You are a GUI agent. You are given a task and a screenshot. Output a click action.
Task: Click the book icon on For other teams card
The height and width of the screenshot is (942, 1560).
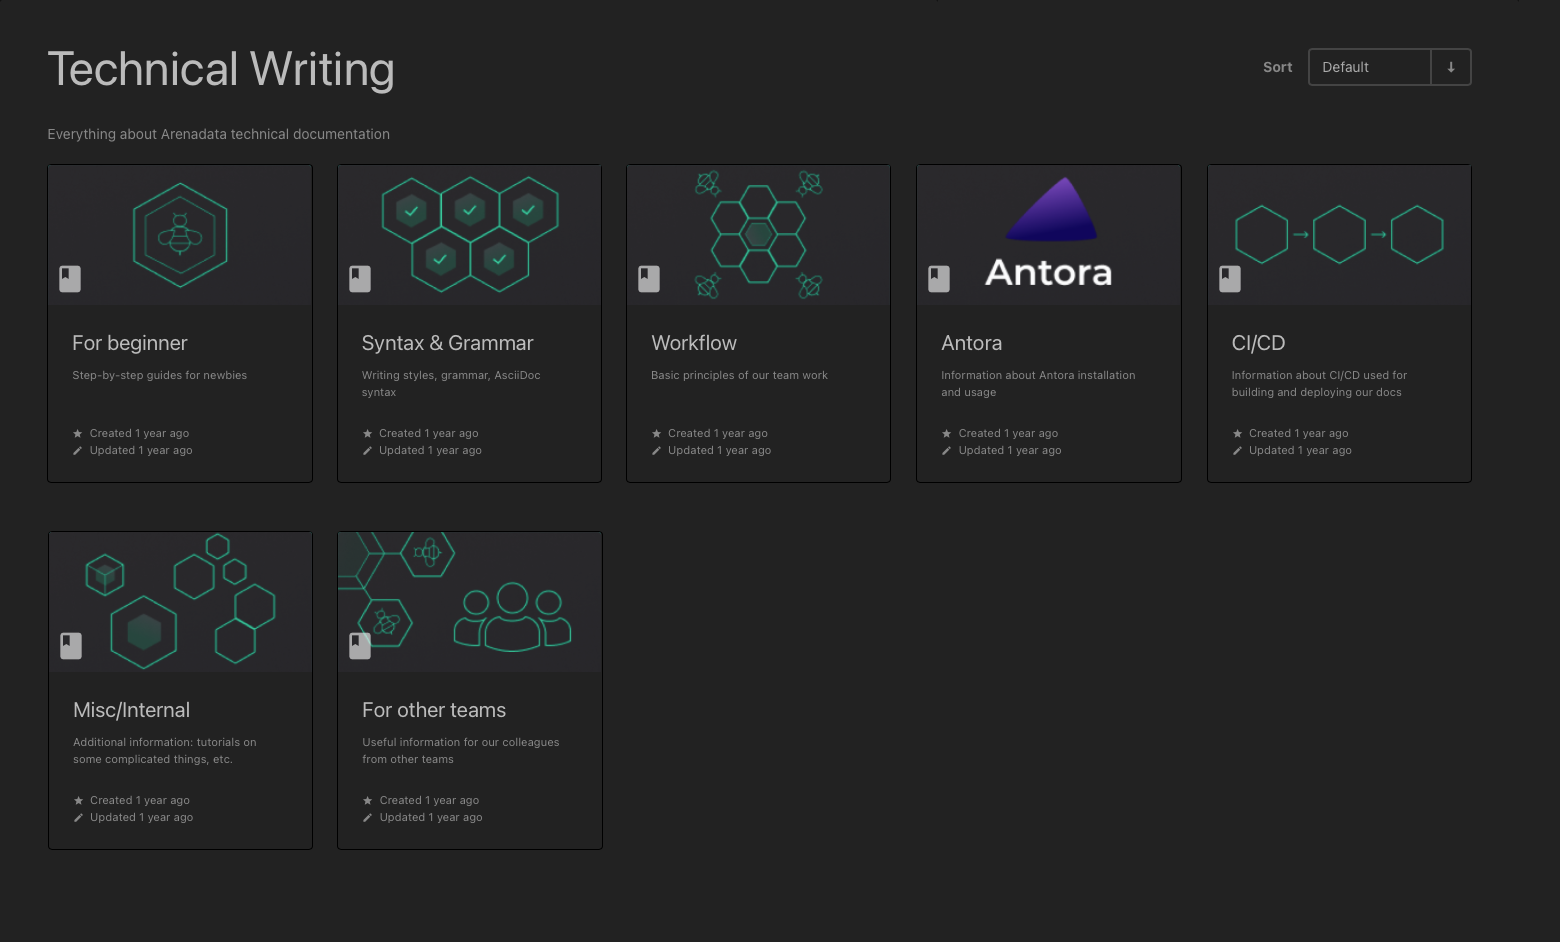(360, 645)
